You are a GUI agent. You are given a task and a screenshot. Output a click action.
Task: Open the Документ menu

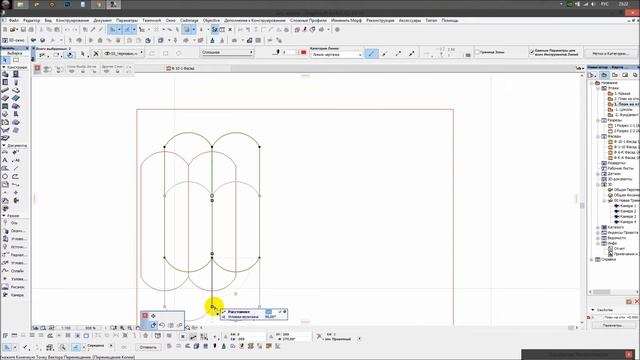pyautogui.click(x=102, y=20)
